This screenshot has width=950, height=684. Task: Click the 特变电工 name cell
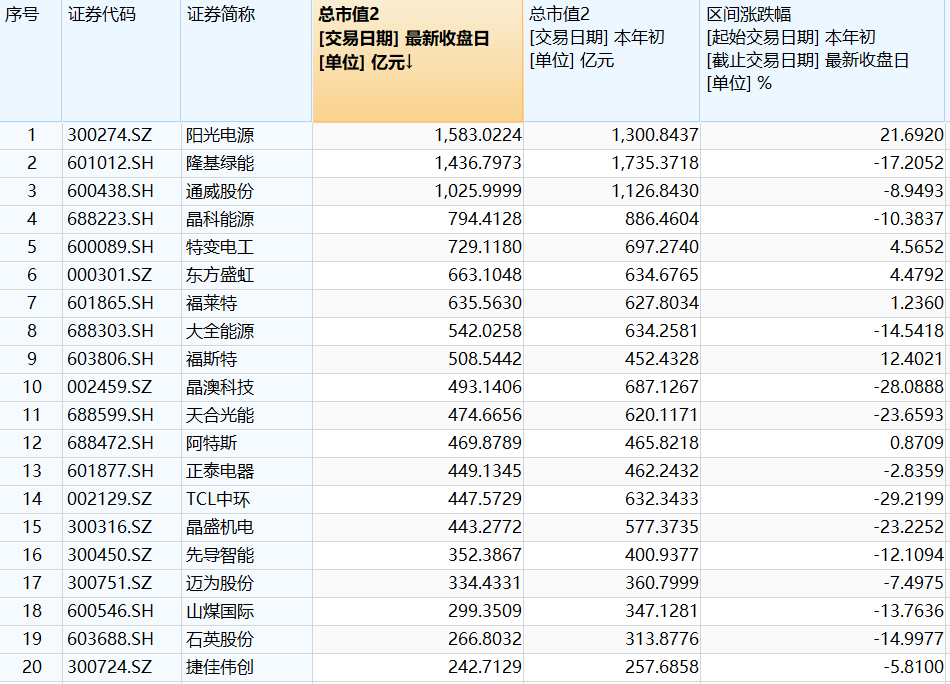(x=220, y=247)
